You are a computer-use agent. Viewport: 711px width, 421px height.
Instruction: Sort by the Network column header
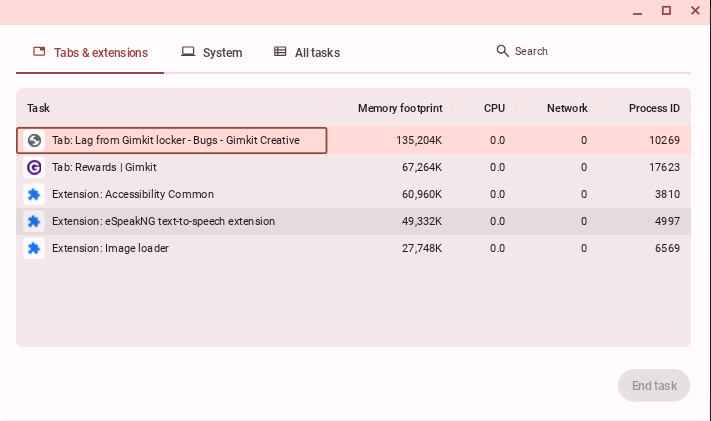(x=566, y=108)
